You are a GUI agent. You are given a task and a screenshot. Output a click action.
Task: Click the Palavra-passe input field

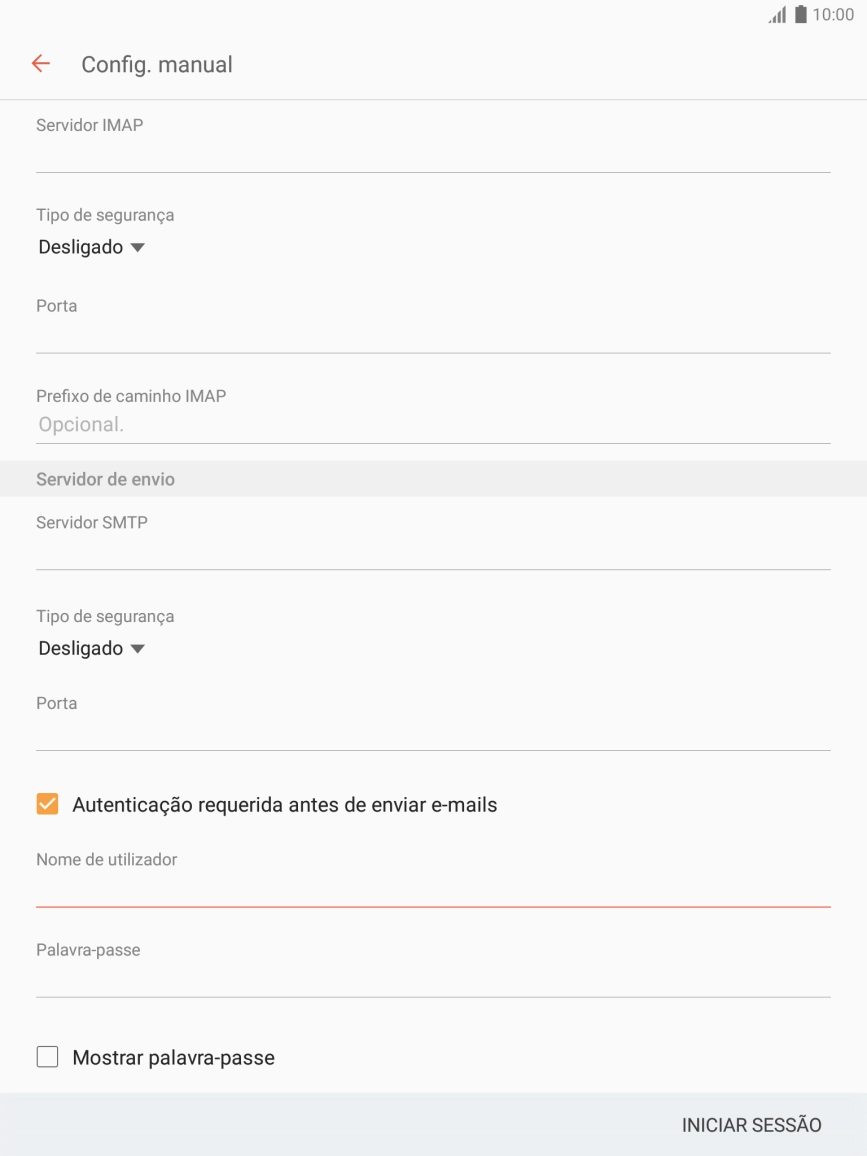pyautogui.click(x=433, y=979)
